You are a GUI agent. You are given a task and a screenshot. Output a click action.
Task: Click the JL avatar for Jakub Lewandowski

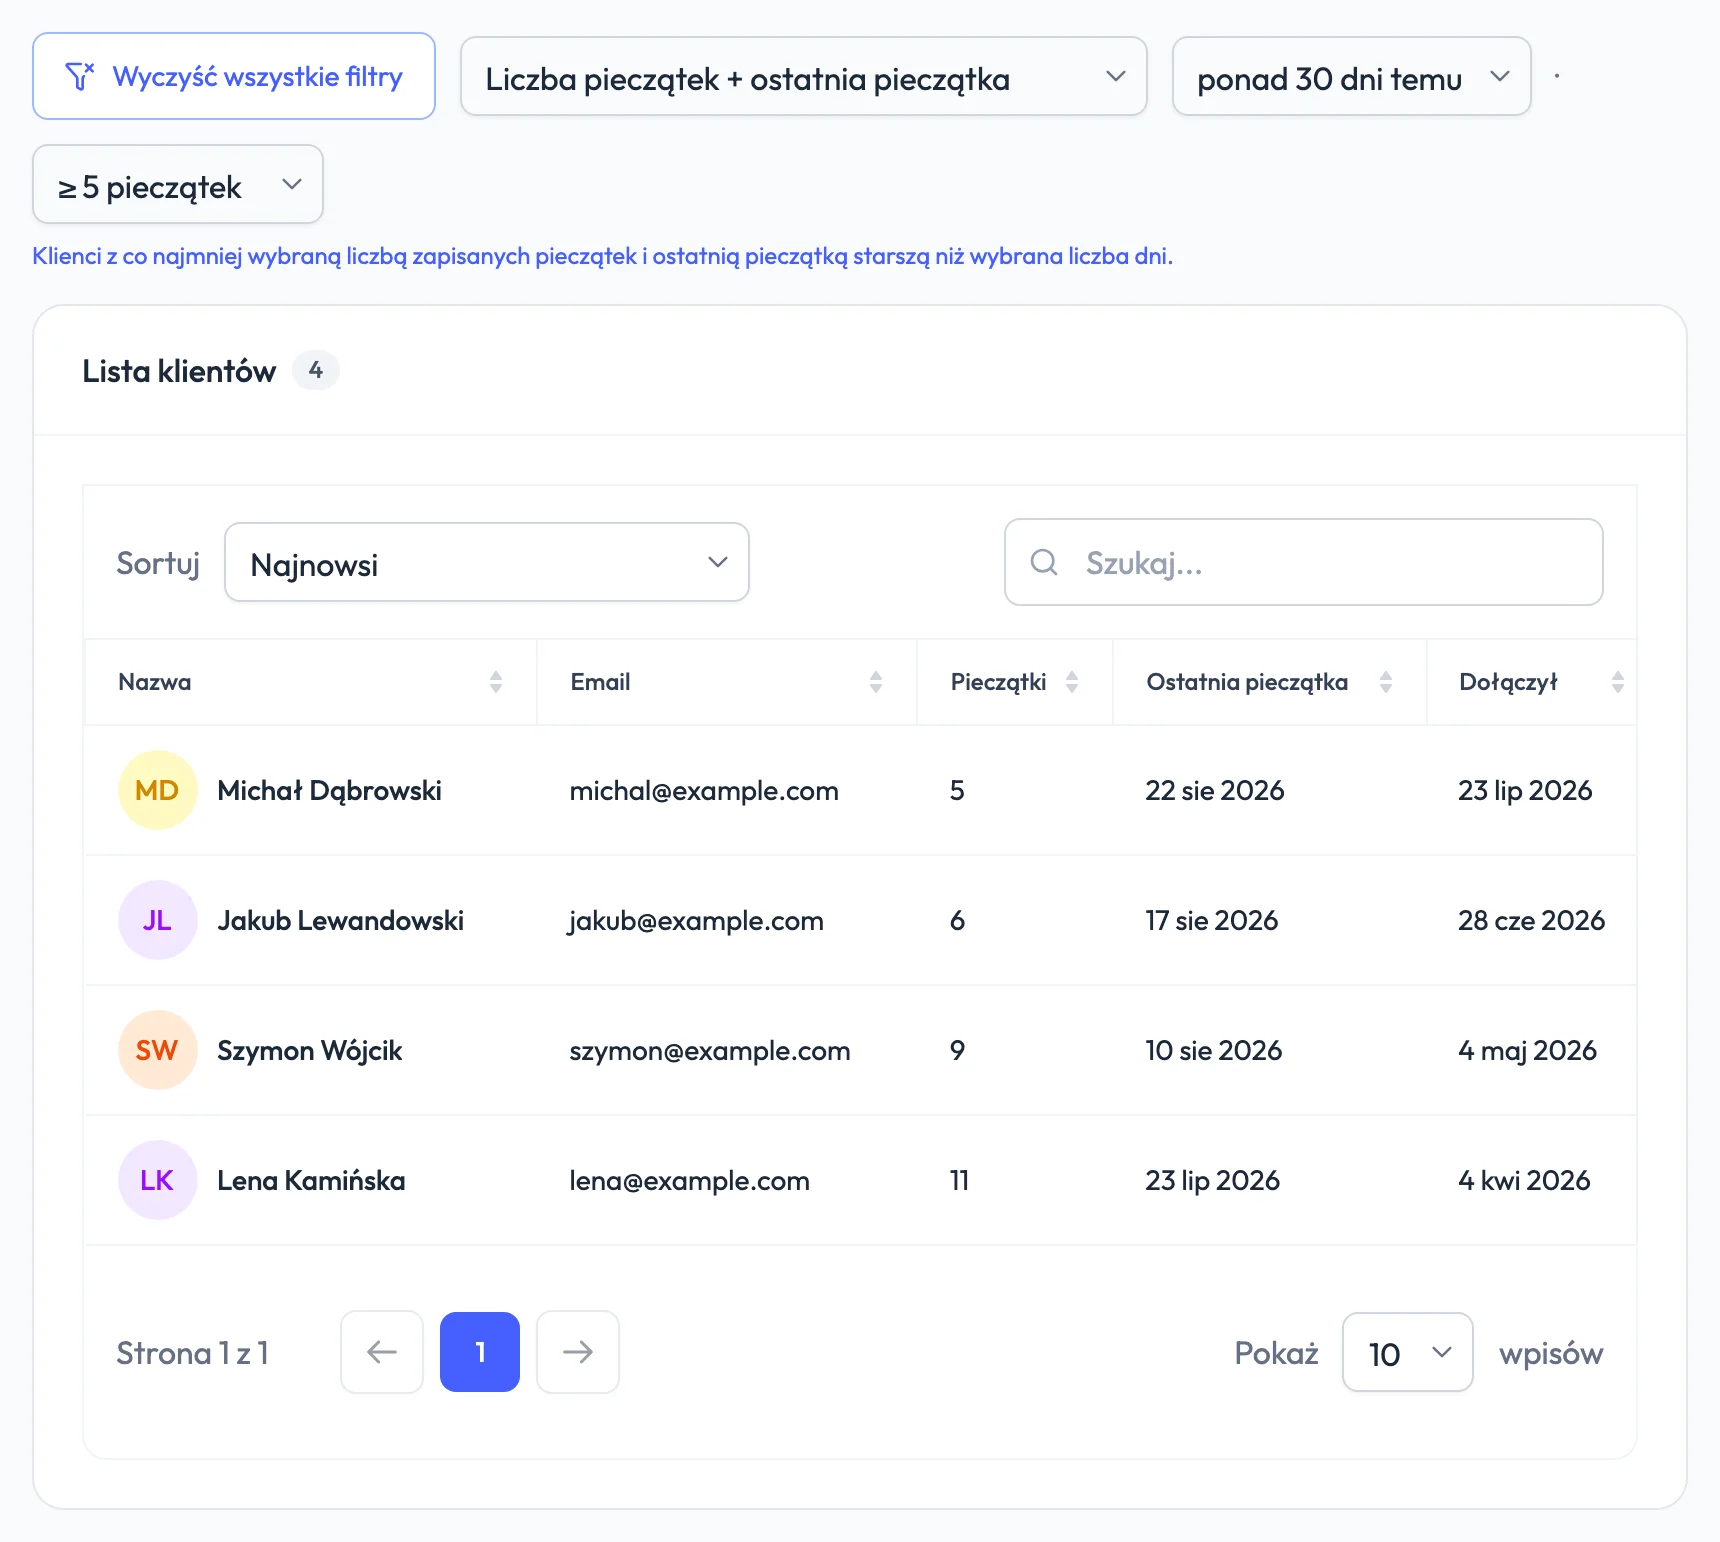158,920
